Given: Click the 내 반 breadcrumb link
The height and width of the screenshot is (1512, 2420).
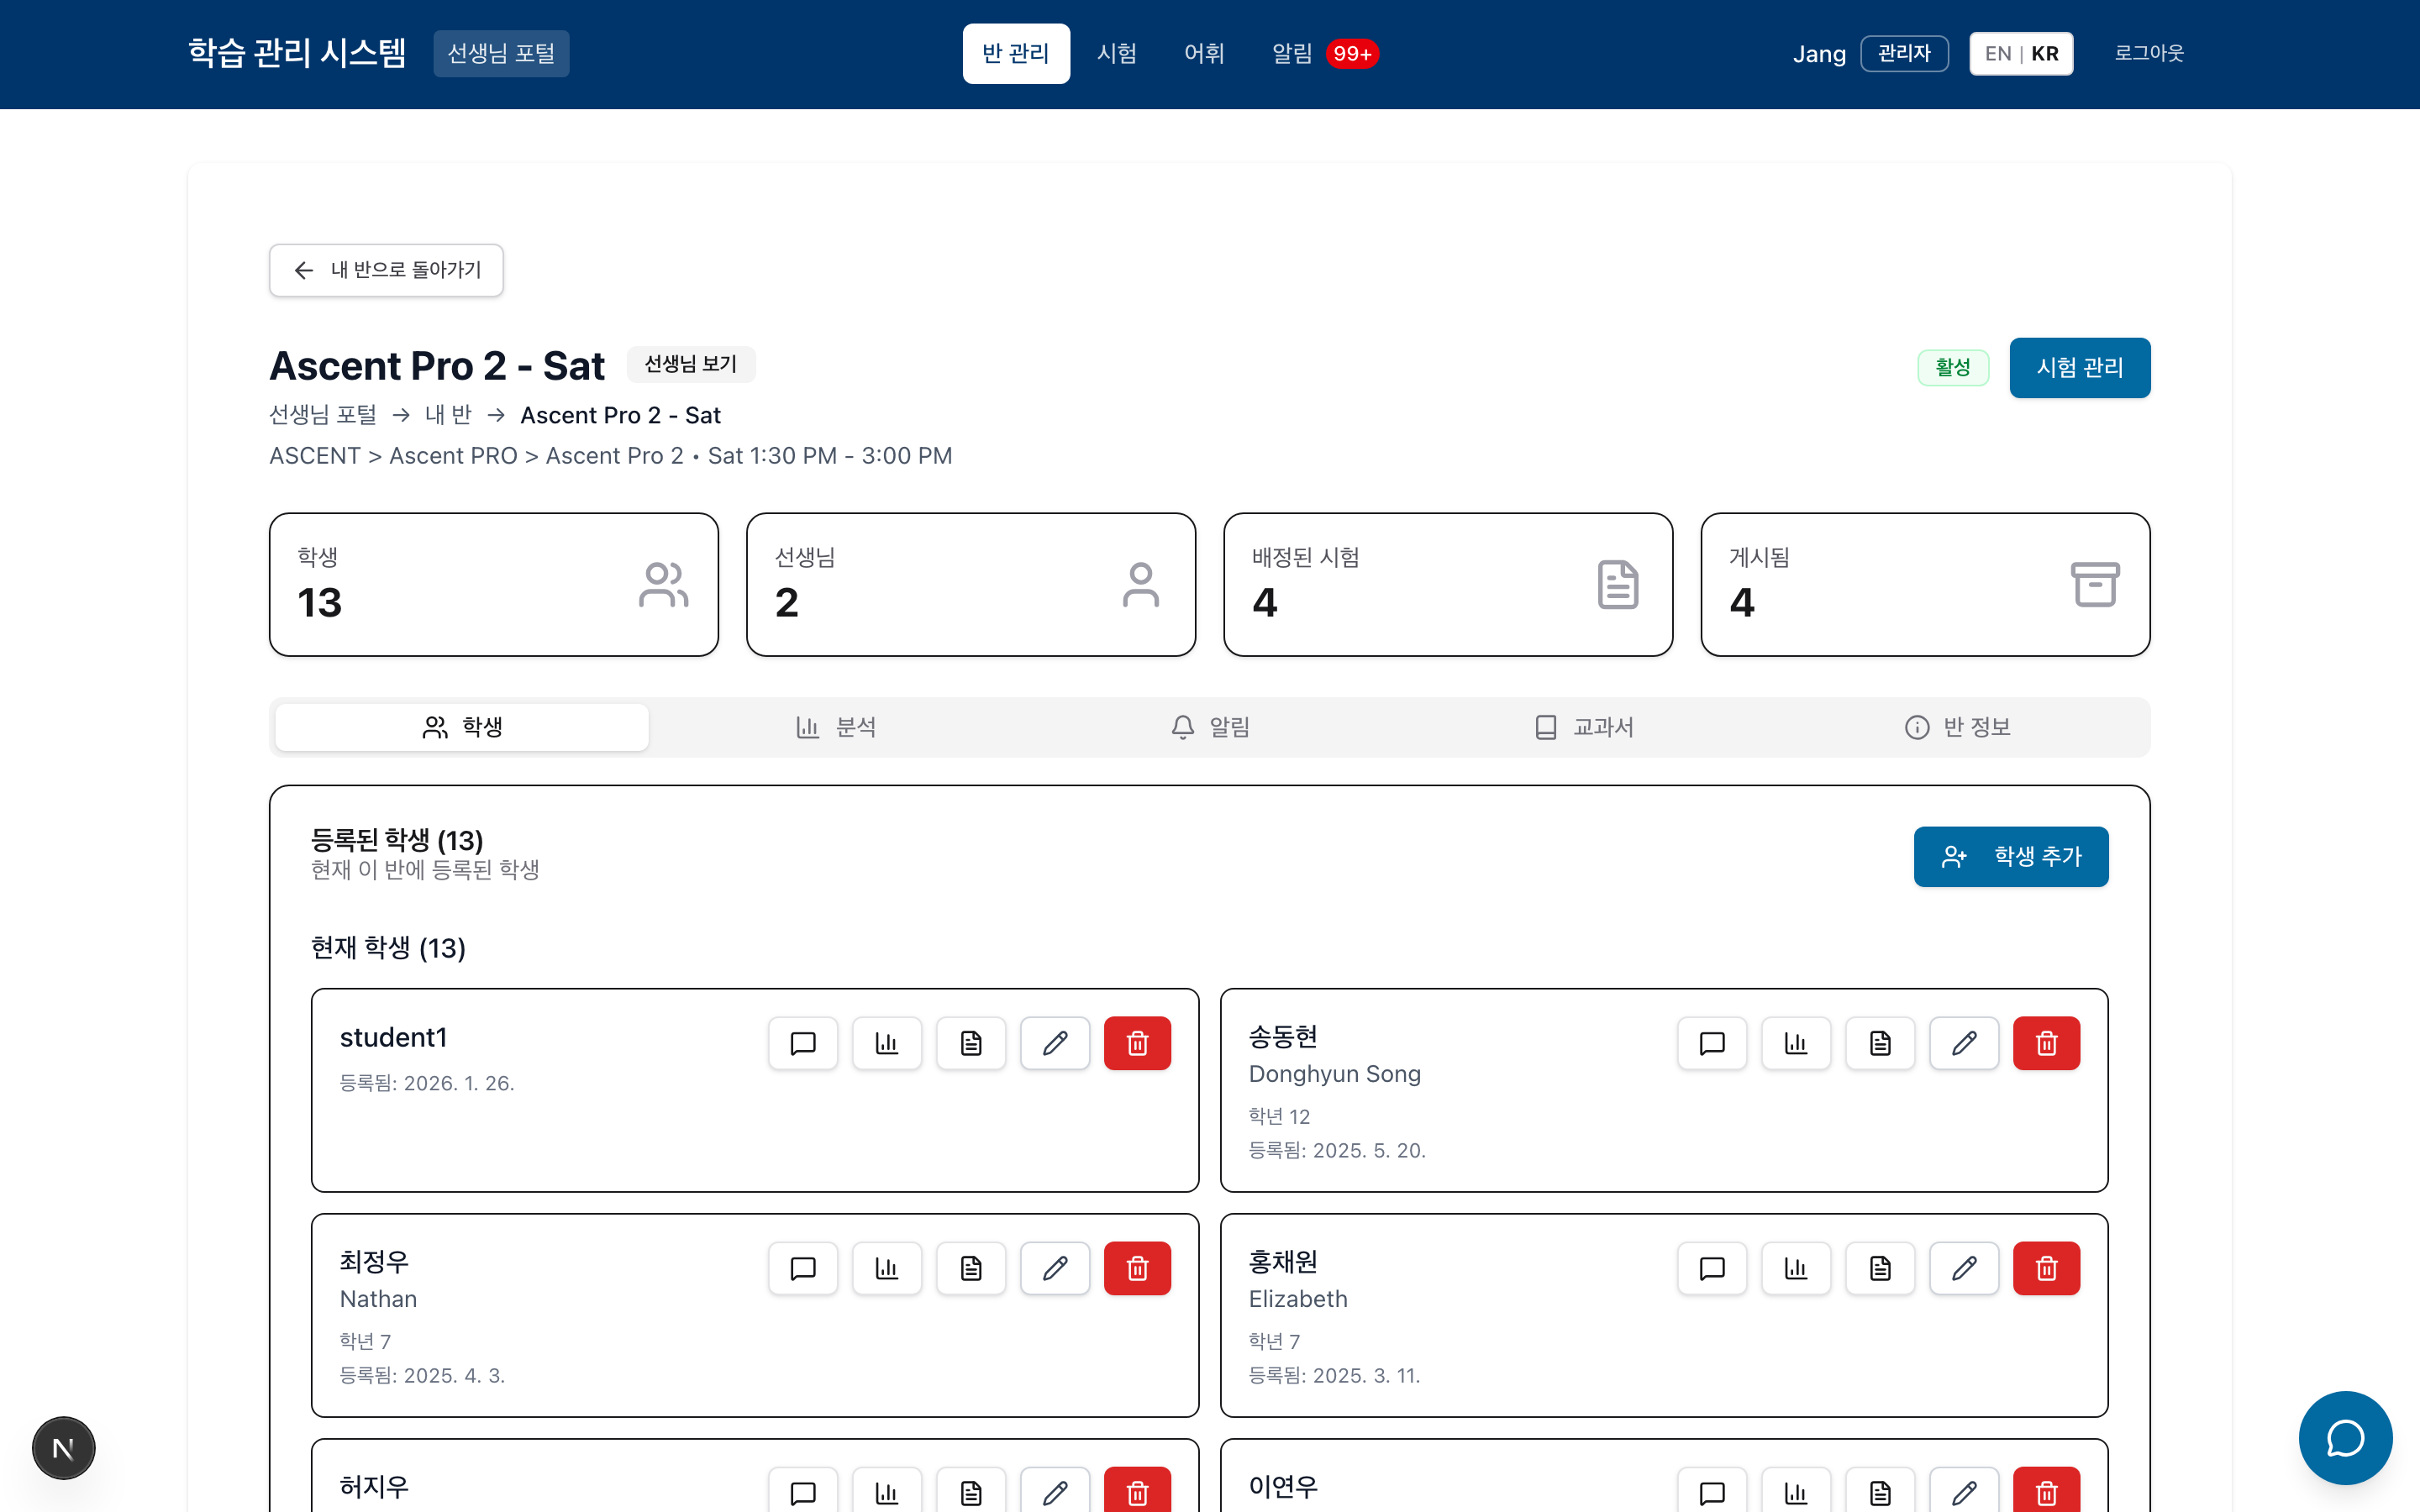Looking at the screenshot, I should (x=448, y=415).
